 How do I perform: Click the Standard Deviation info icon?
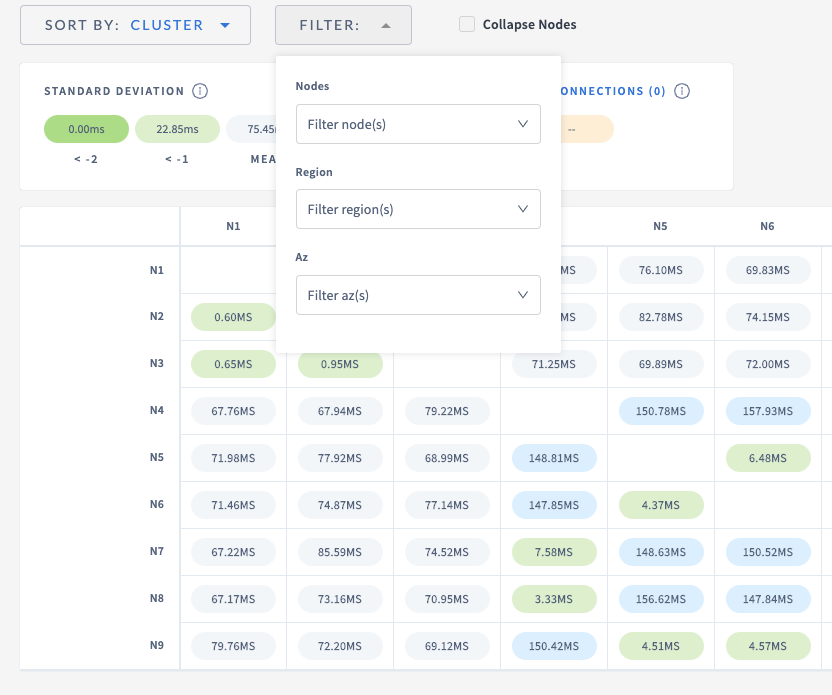pos(200,91)
